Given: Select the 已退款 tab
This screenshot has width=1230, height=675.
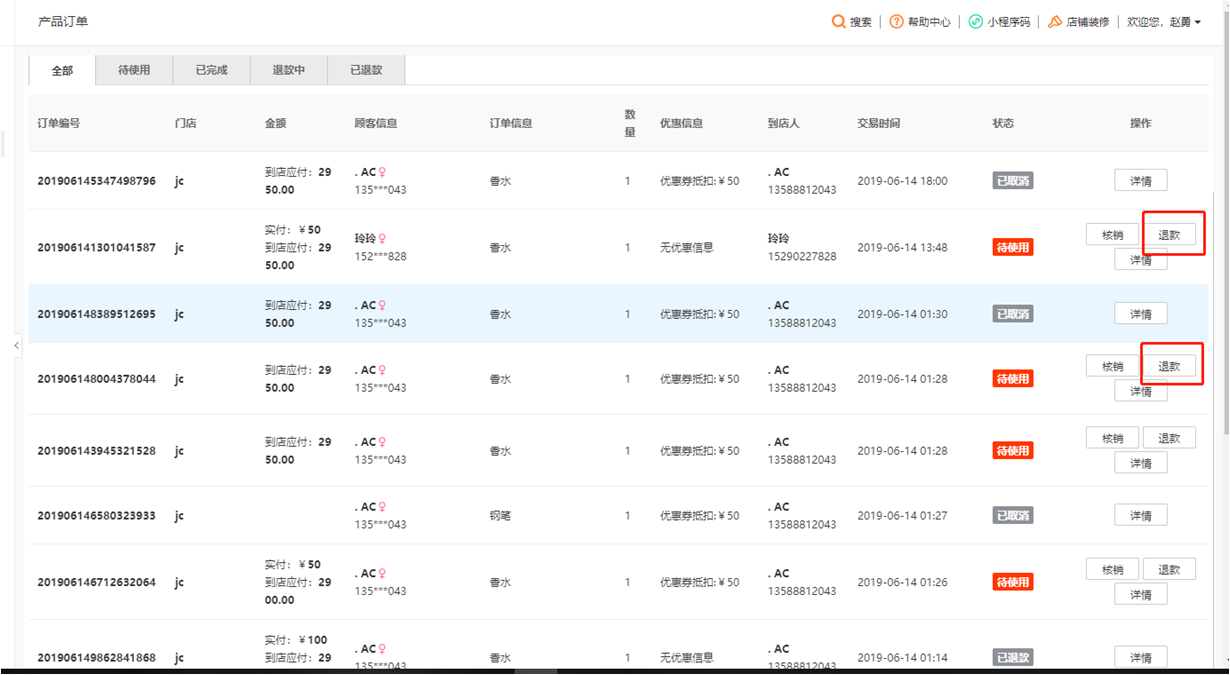Looking at the screenshot, I should pos(366,70).
